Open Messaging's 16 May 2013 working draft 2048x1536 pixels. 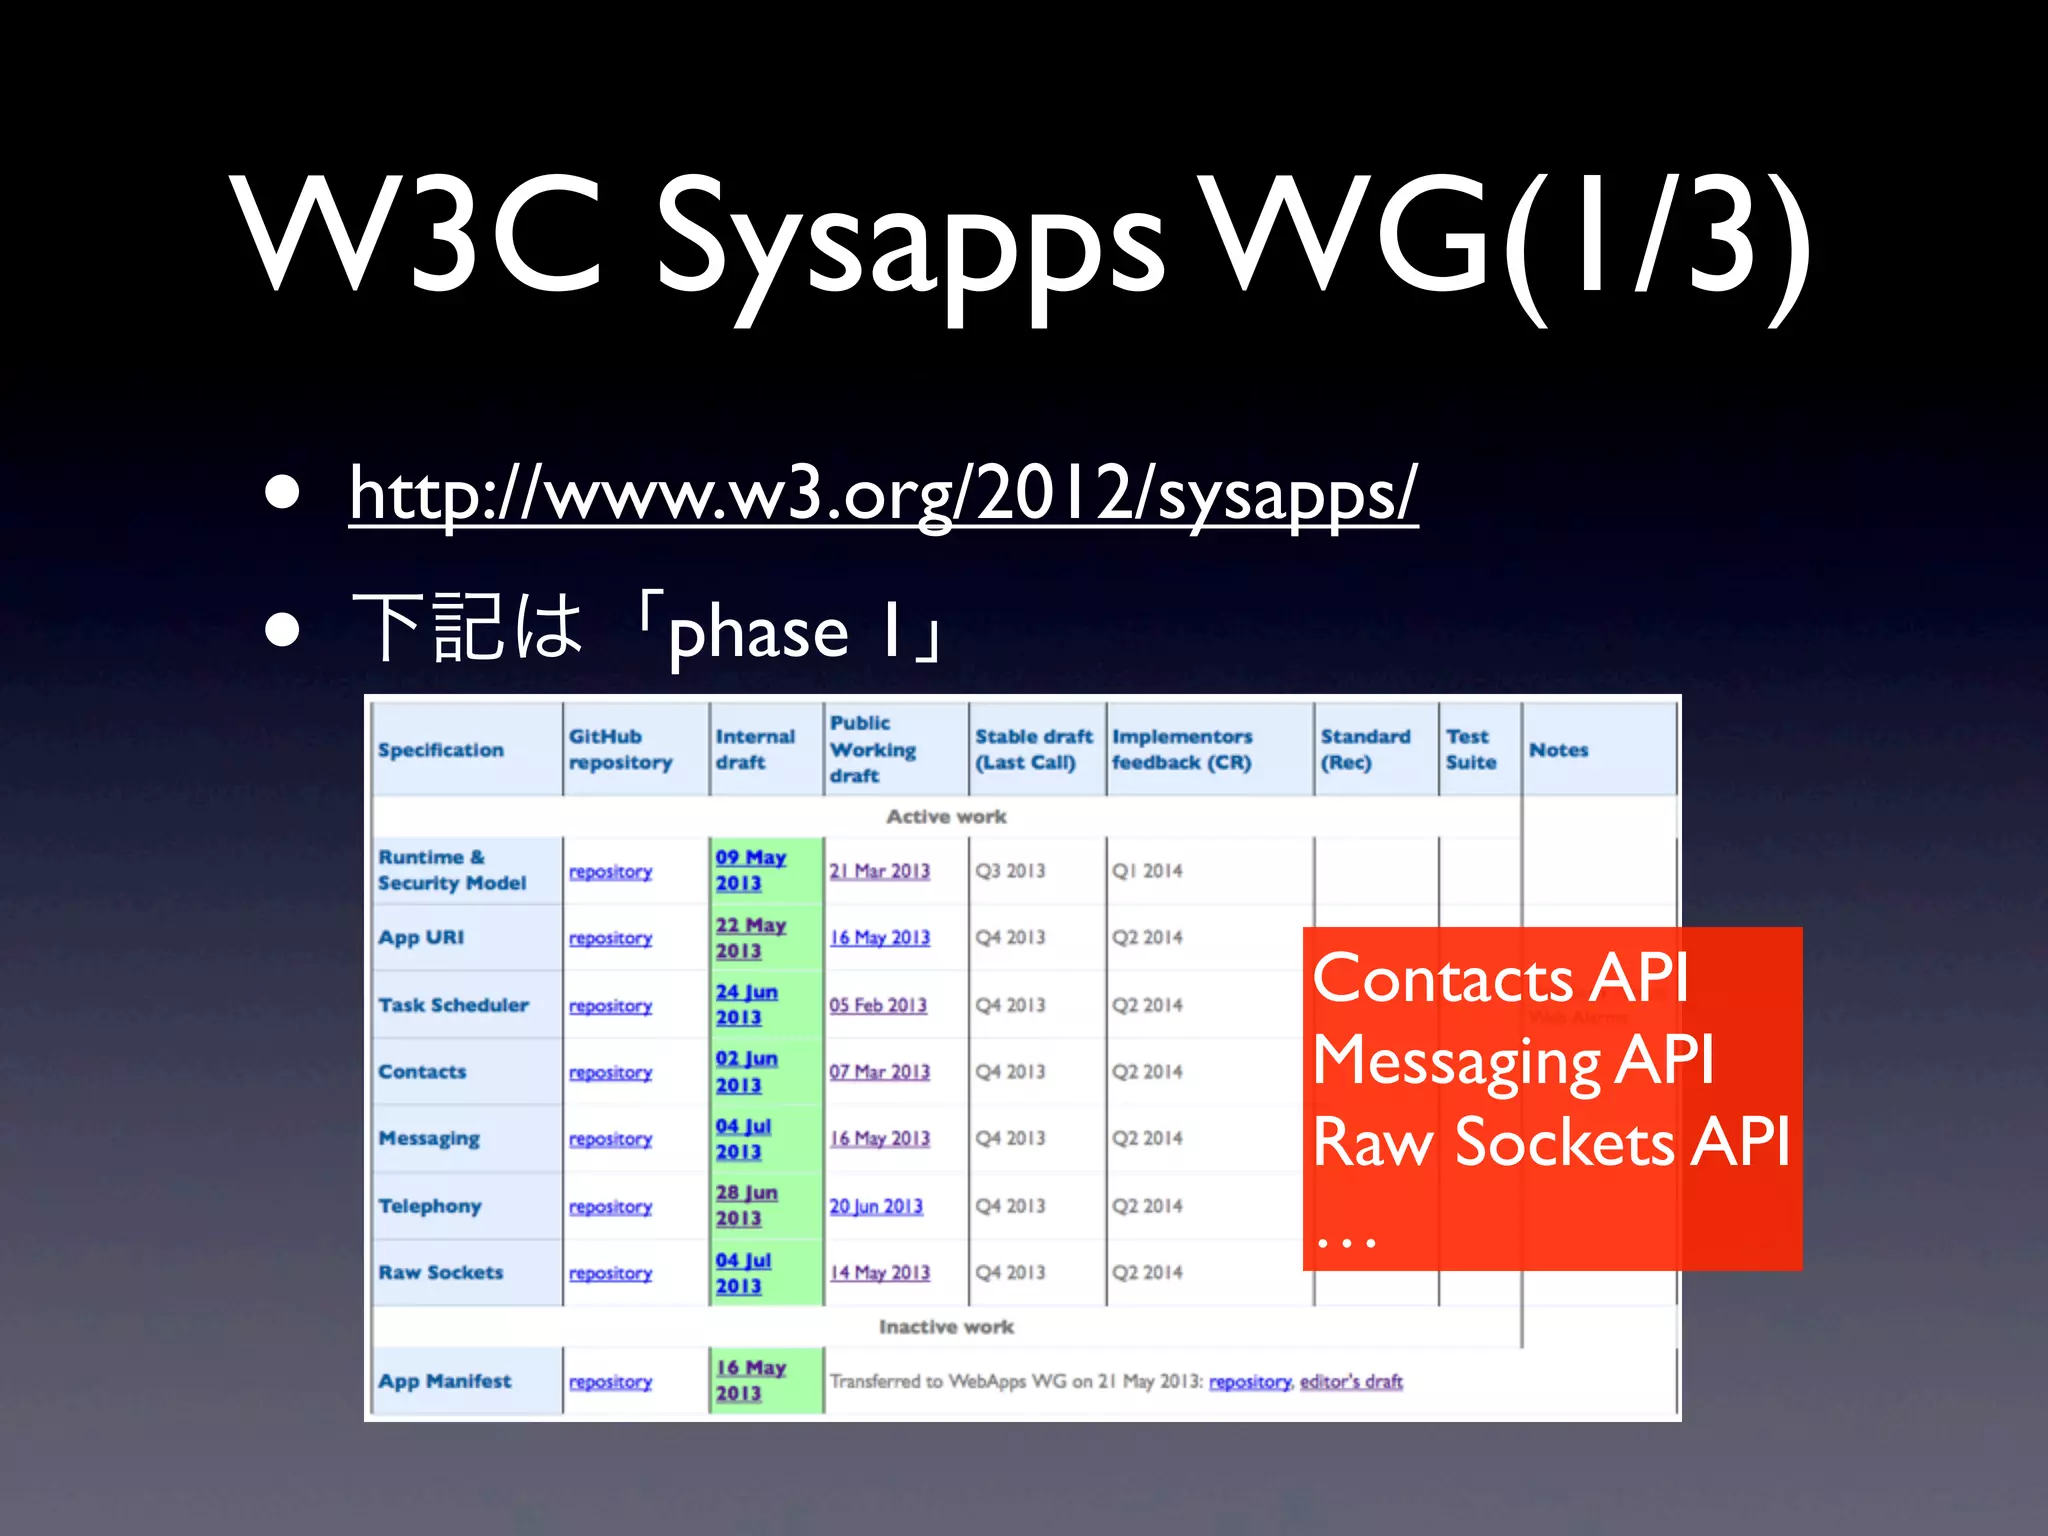point(879,1139)
